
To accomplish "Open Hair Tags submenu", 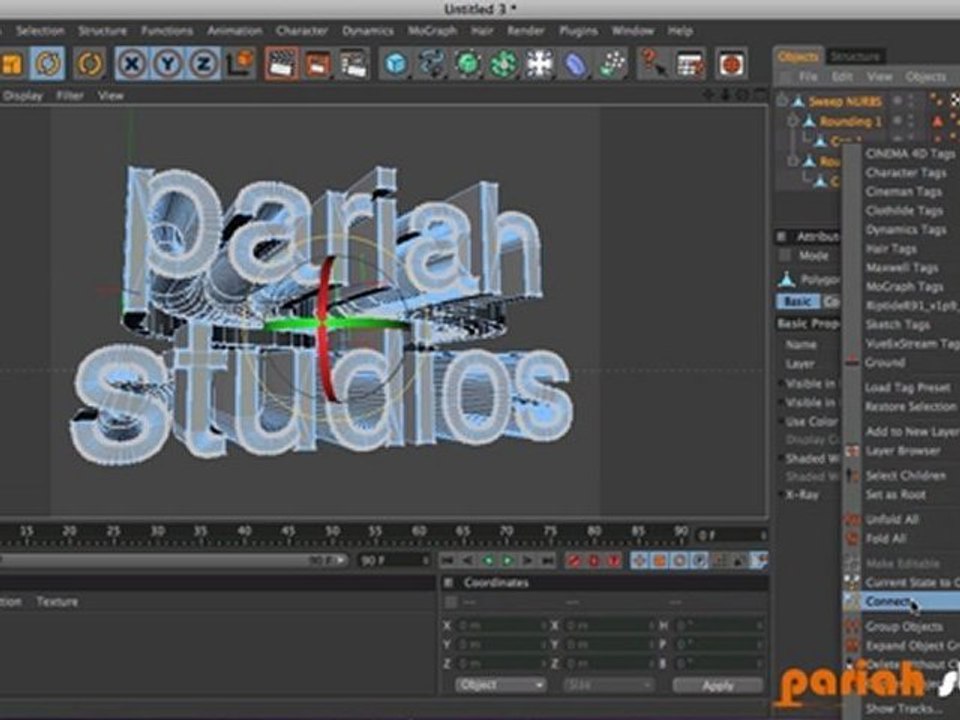I will (x=891, y=249).
